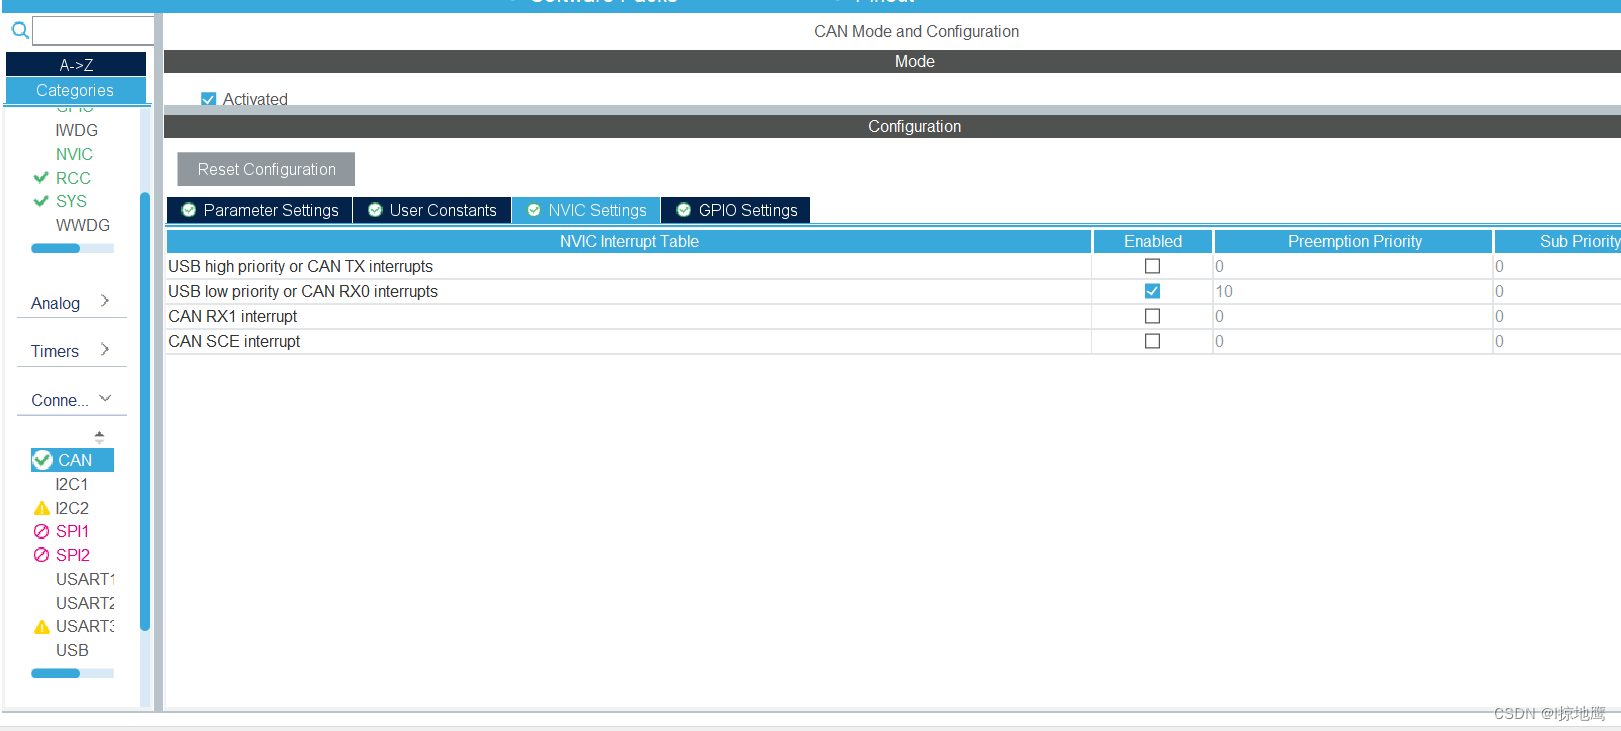
Task: Click the sidebar vertical scrollbar
Action: [x=145, y=410]
